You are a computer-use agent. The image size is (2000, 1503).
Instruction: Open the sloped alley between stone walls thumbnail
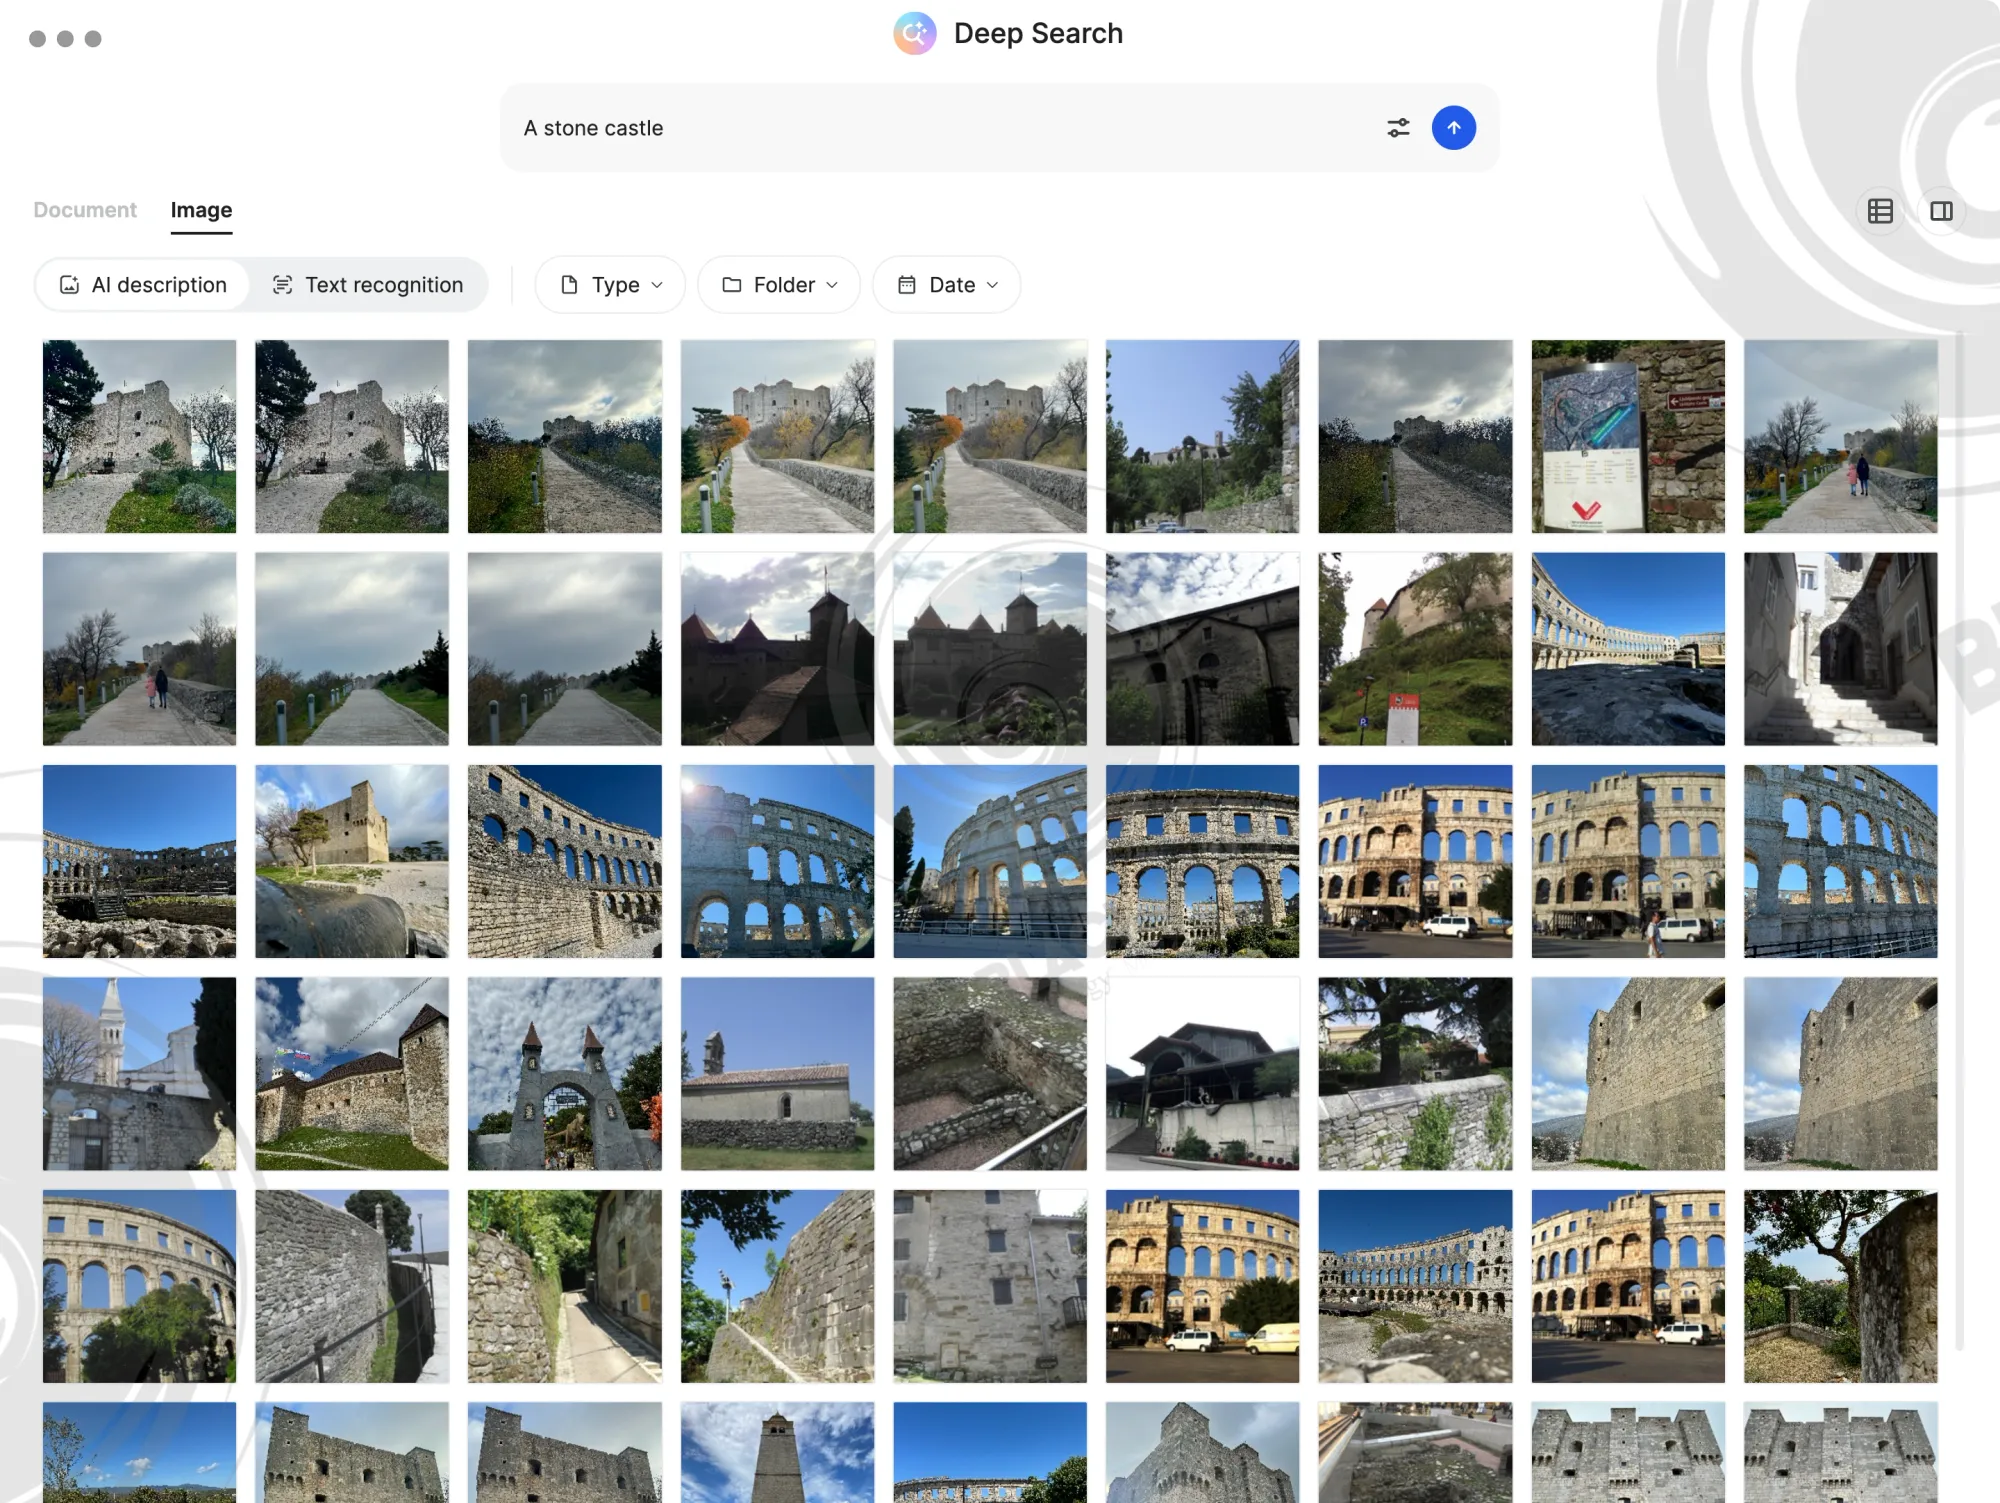pos(564,1286)
